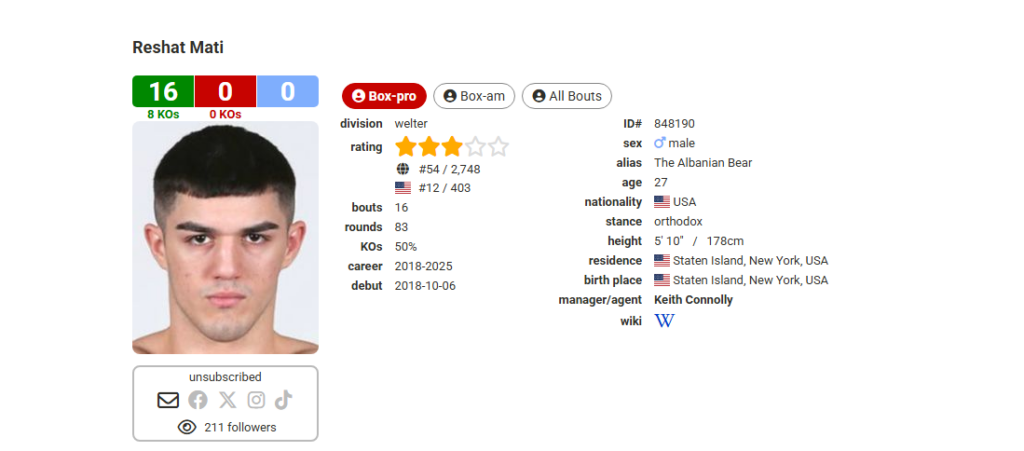The image size is (1024, 451).
Task: Open the TikTok icon
Action: [284, 400]
